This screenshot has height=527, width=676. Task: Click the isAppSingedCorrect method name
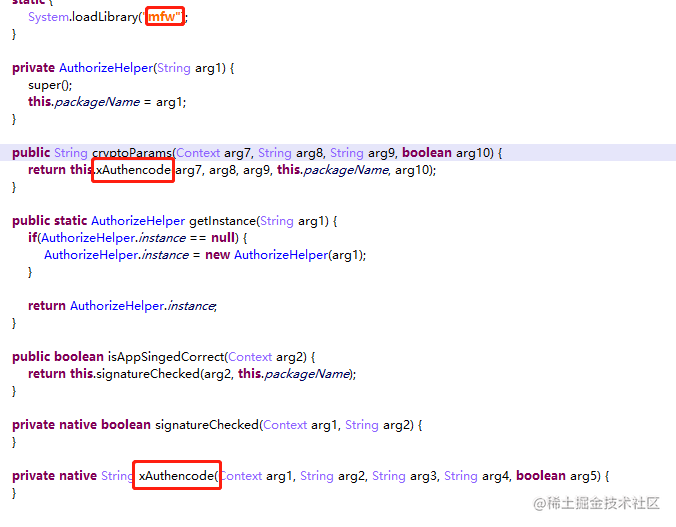tap(166, 357)
